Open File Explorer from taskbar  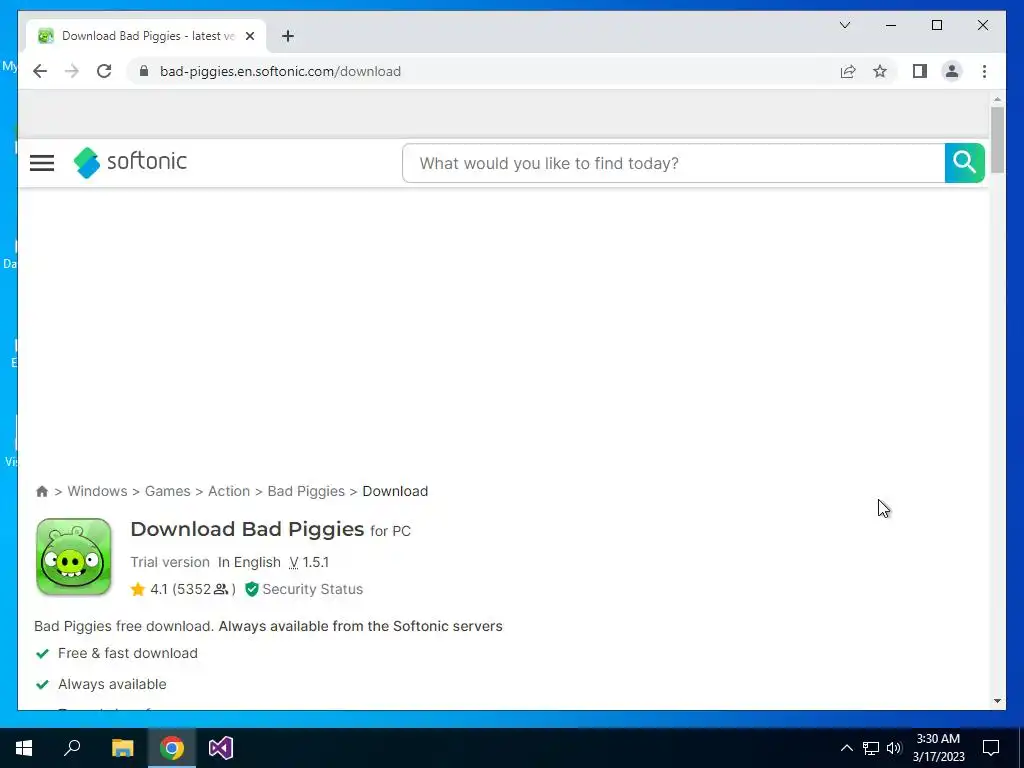point(122,748)
